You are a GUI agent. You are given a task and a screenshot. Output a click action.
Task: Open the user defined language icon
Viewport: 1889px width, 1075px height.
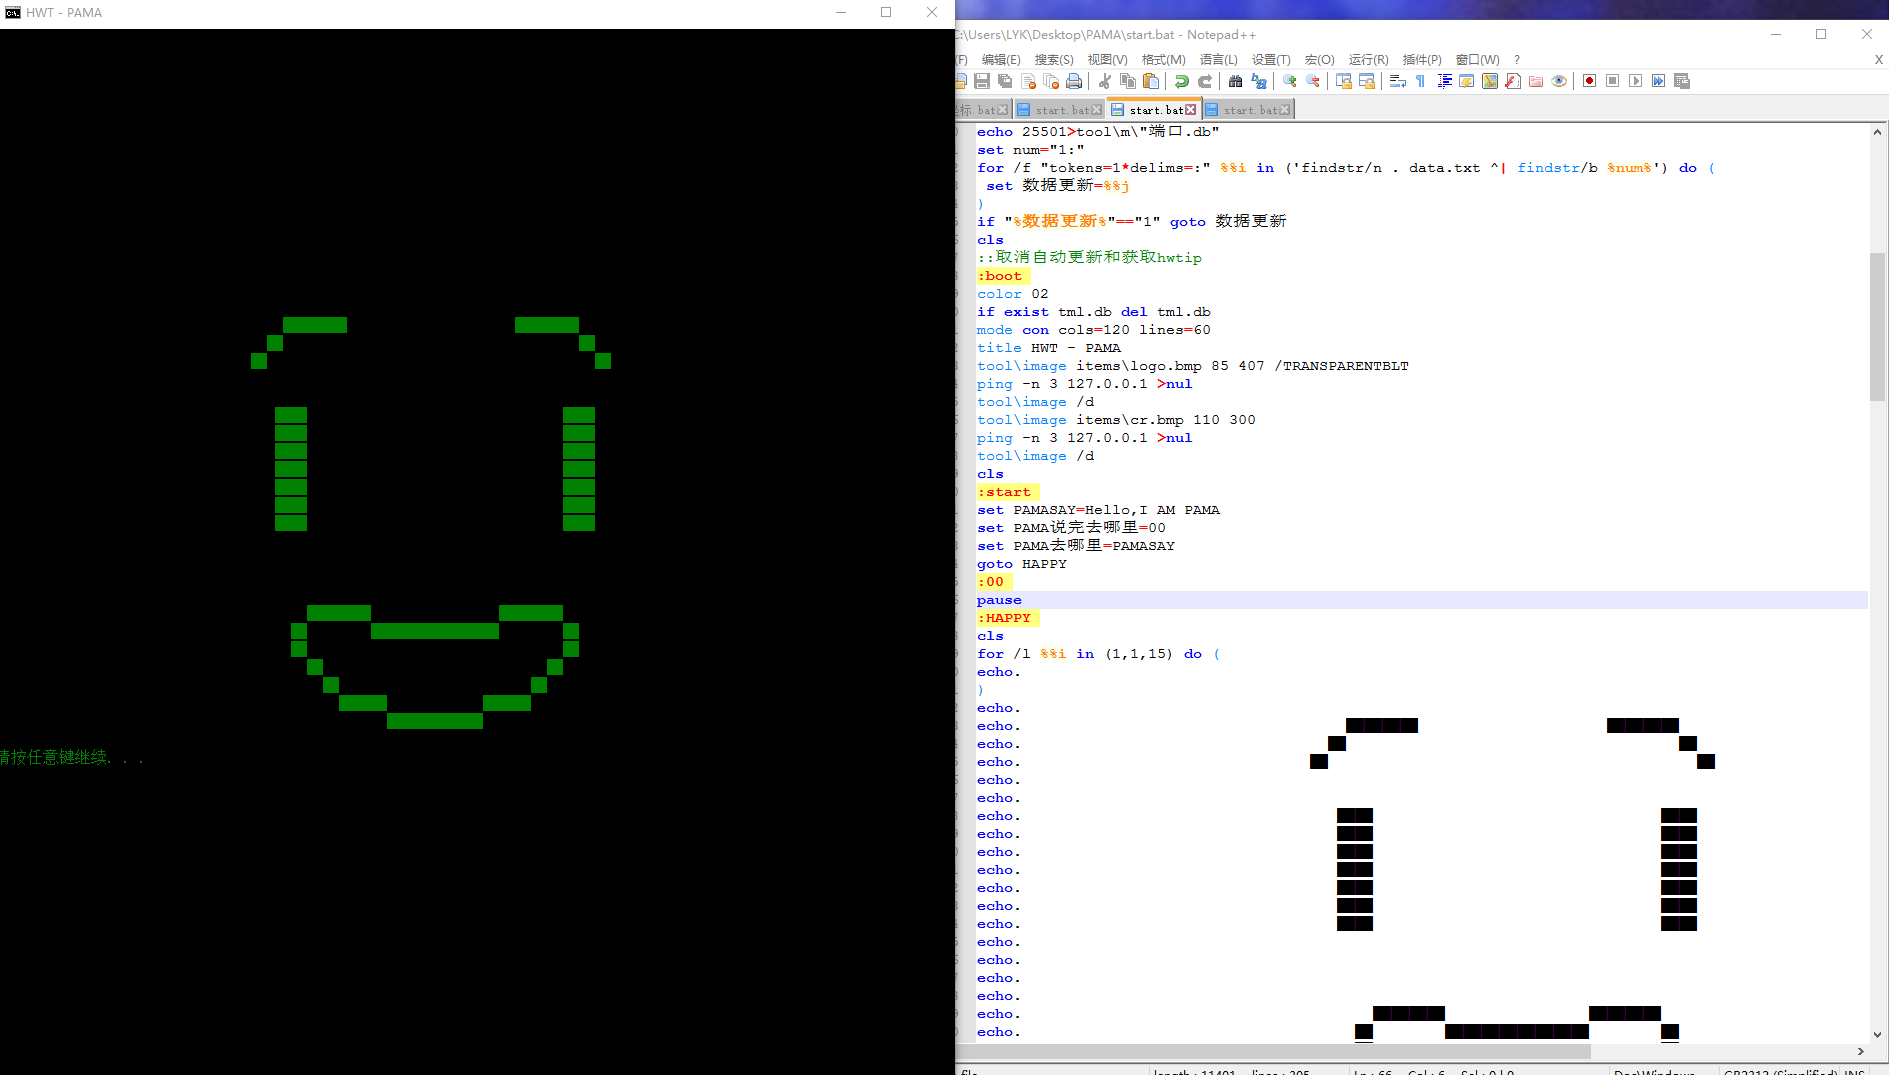(x=1467, y=81)
